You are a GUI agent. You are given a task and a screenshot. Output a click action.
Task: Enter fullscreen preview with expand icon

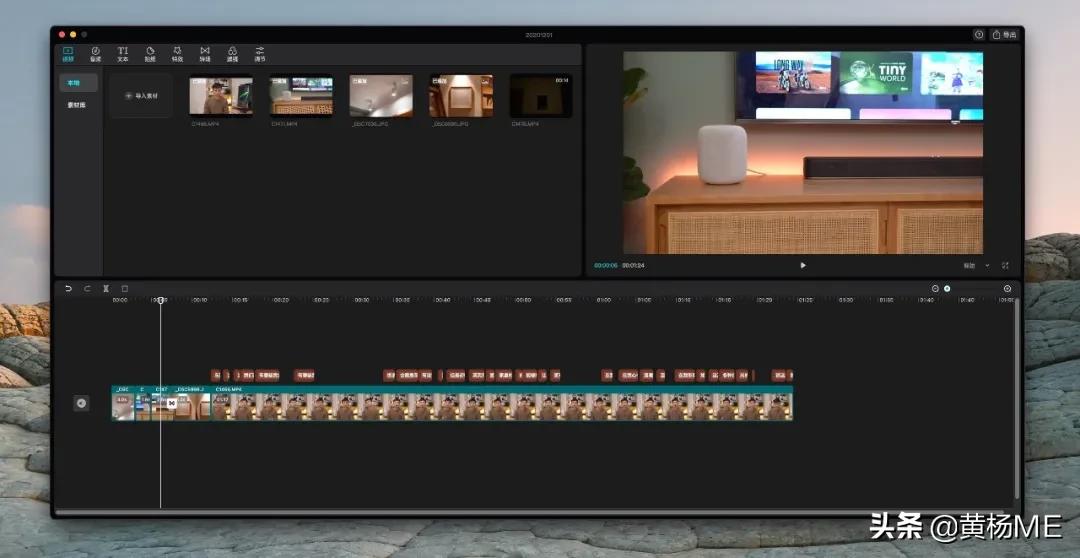(1005, 265)
